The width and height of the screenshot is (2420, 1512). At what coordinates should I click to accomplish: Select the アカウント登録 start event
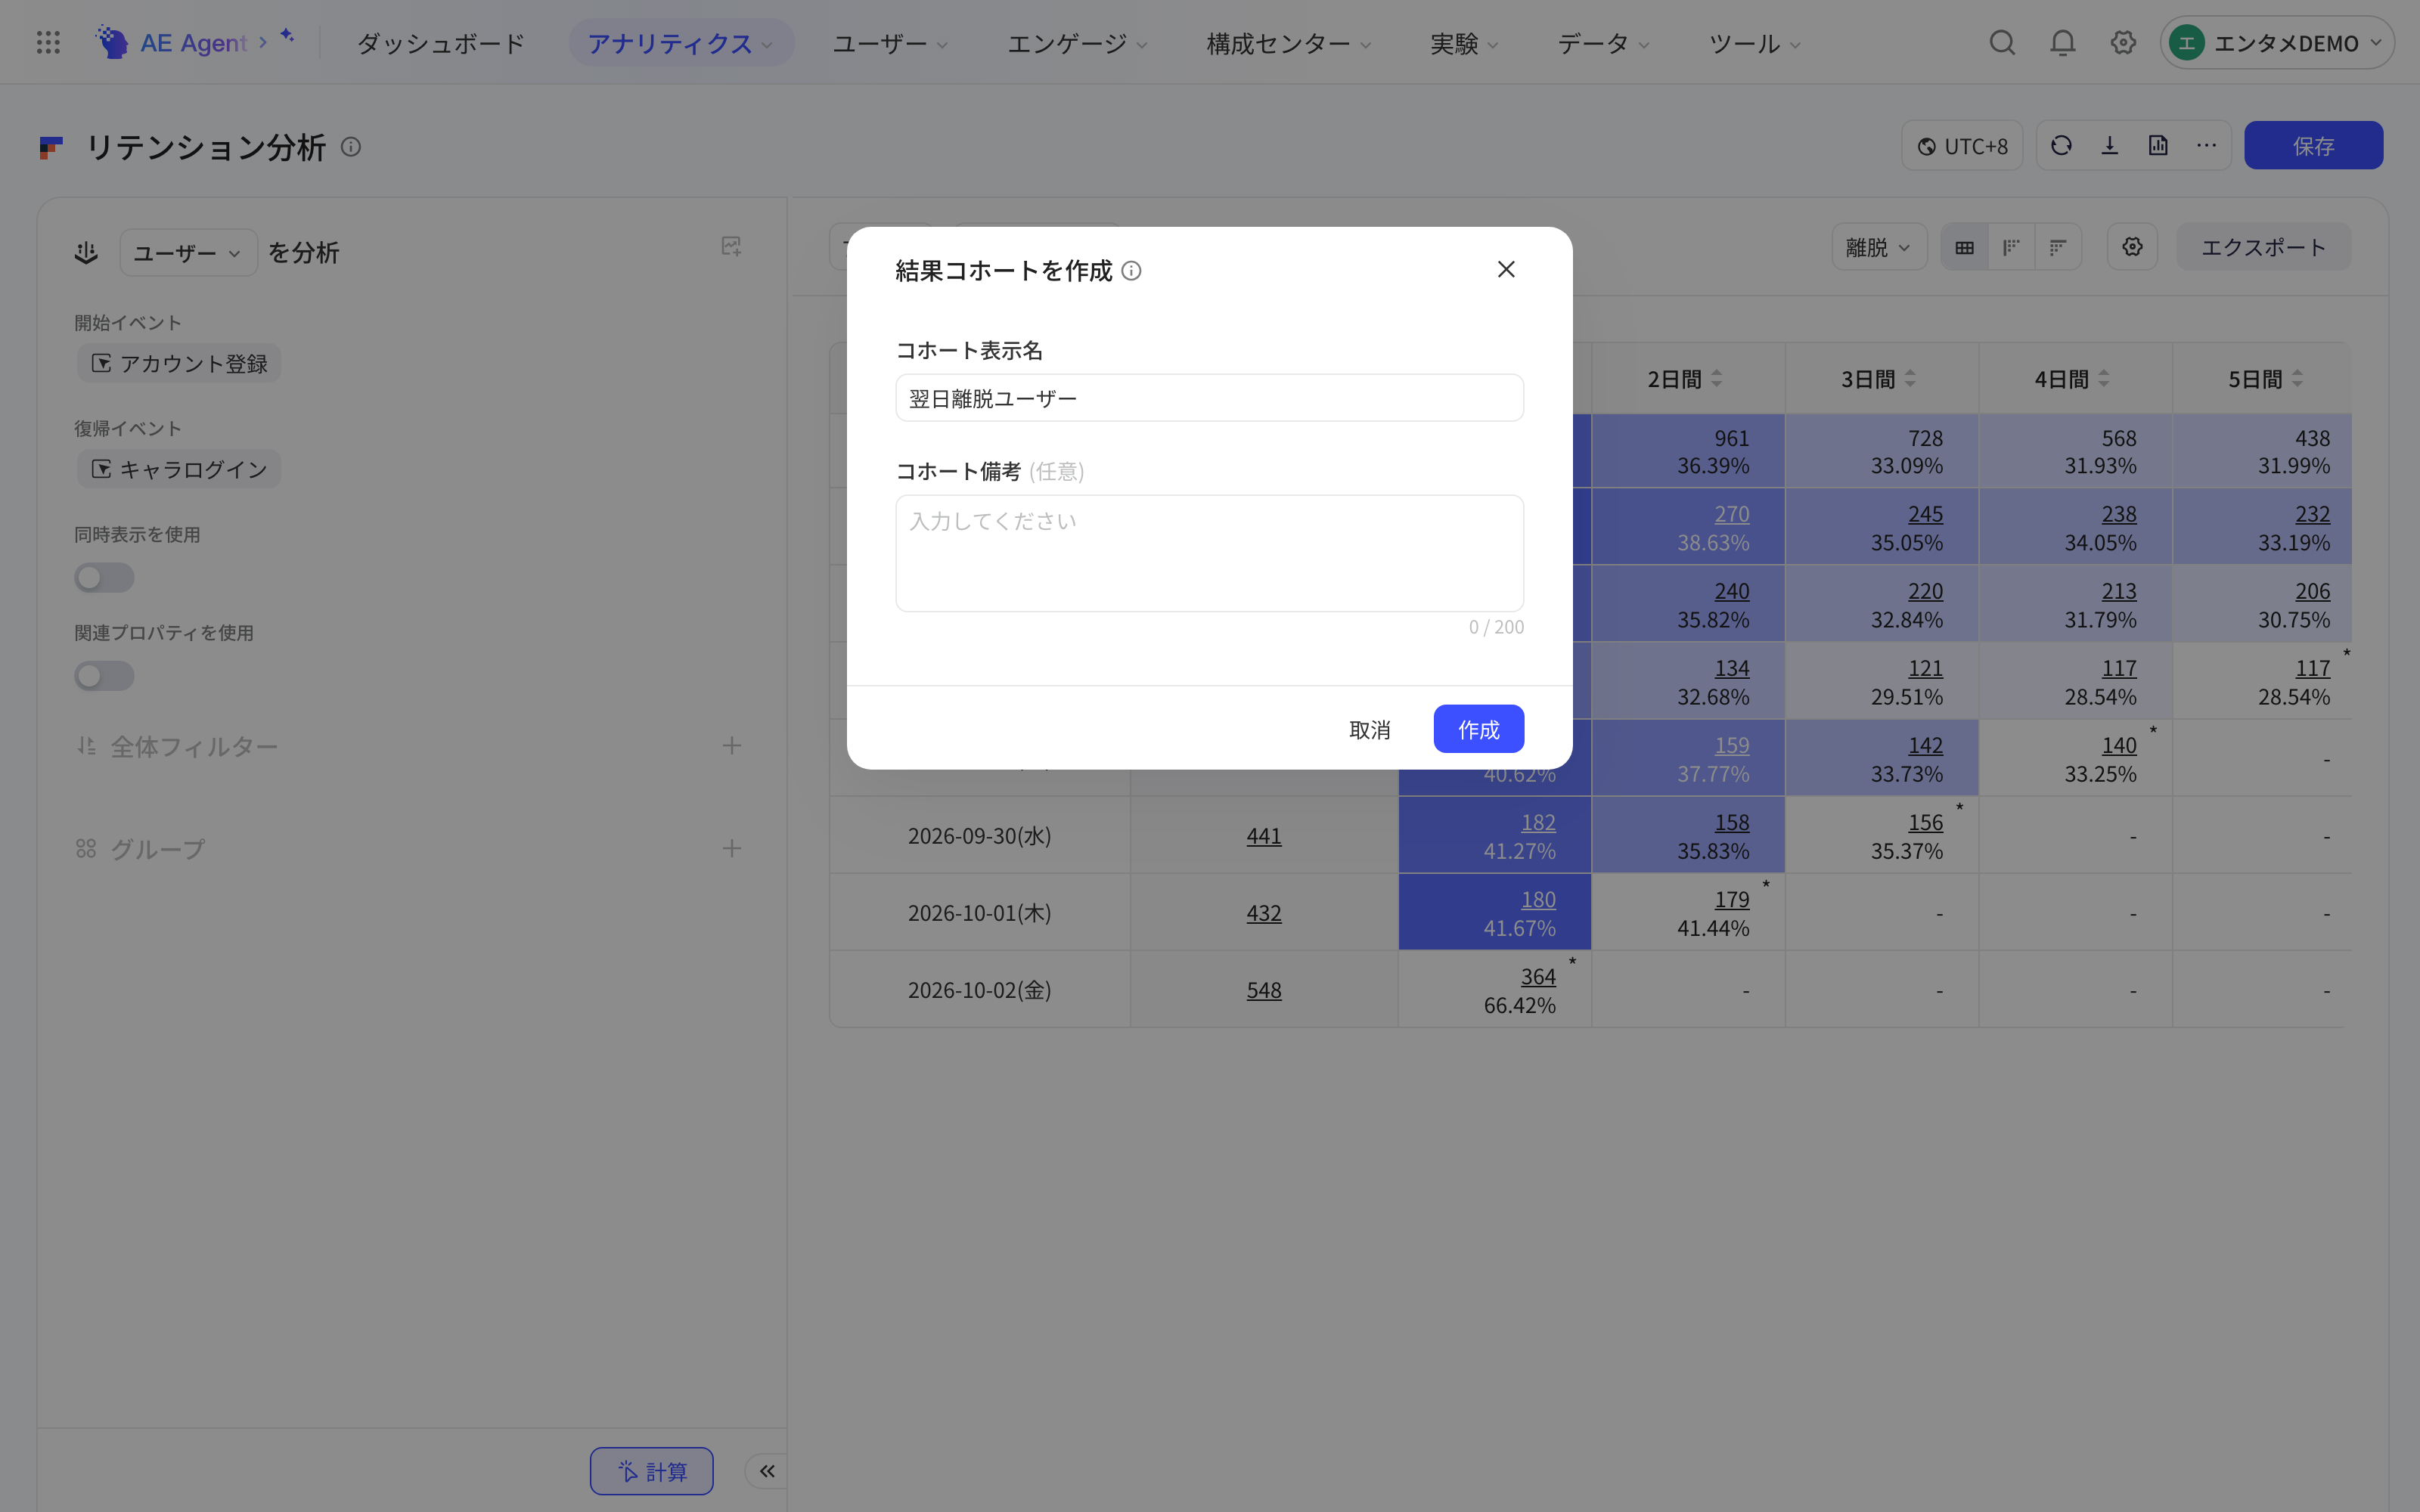point(179,363)
